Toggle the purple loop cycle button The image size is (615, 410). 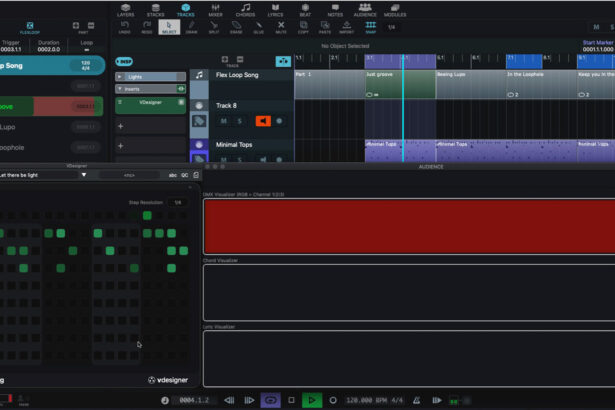coord(271,400)
